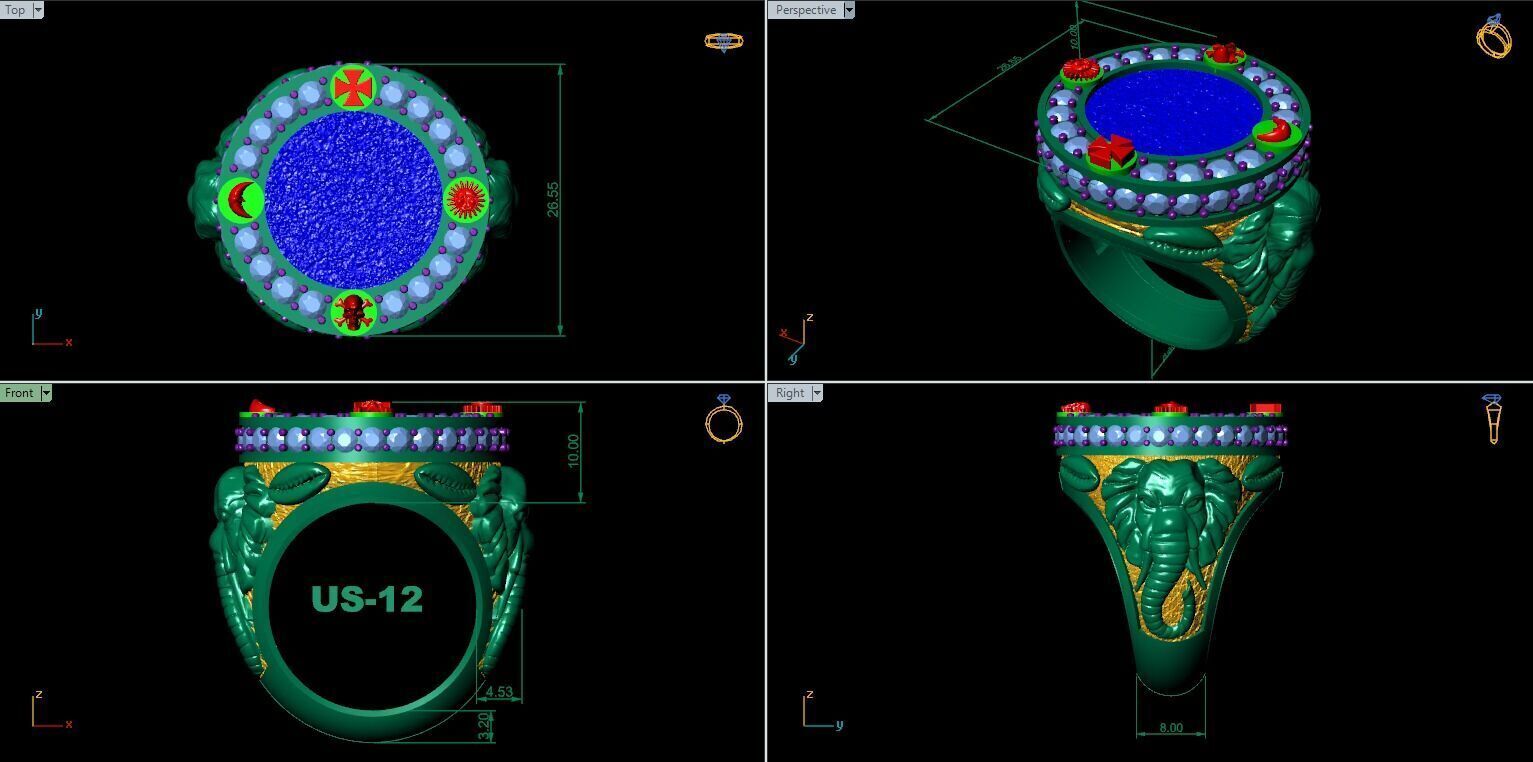Click the ring view icon in Perspective viewport
Screen dimensions: 1533x762
(x=1493, y=36)
